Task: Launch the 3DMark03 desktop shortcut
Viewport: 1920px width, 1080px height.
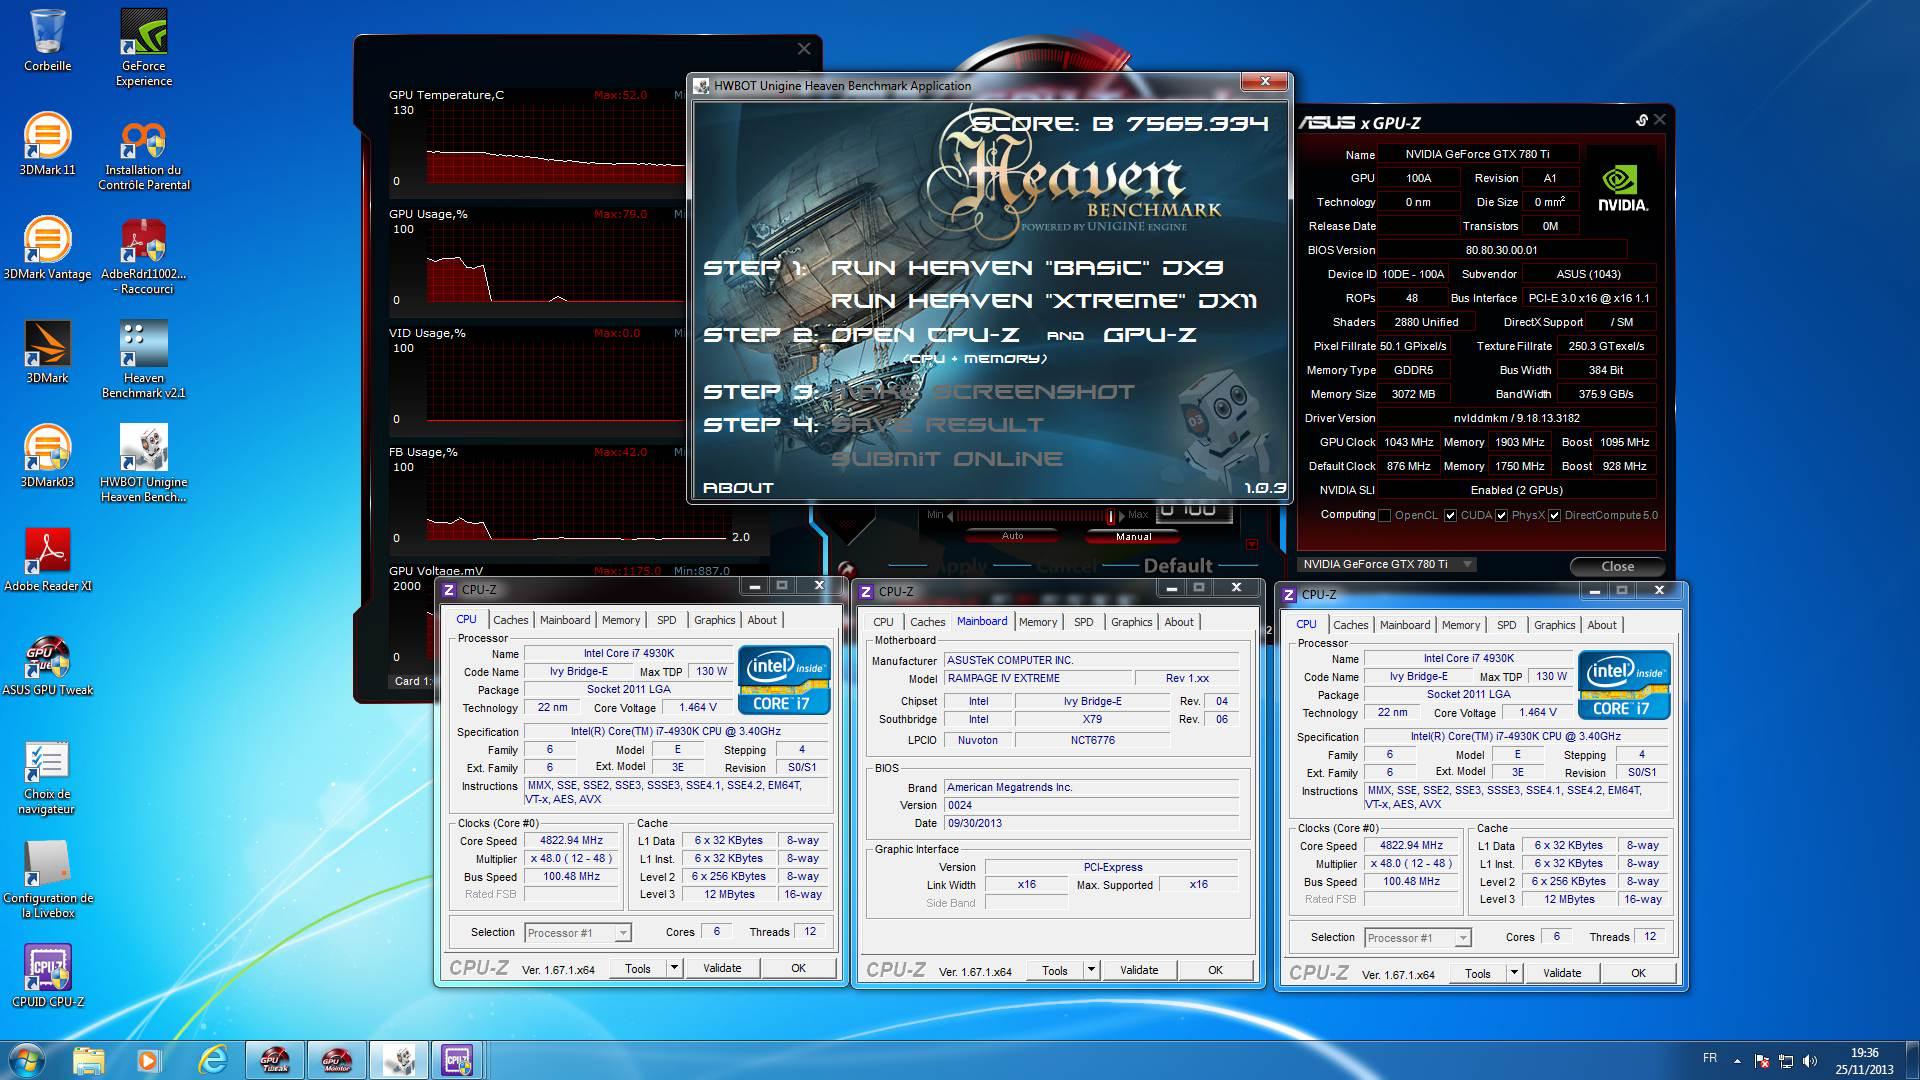Action: pos(47,456)
